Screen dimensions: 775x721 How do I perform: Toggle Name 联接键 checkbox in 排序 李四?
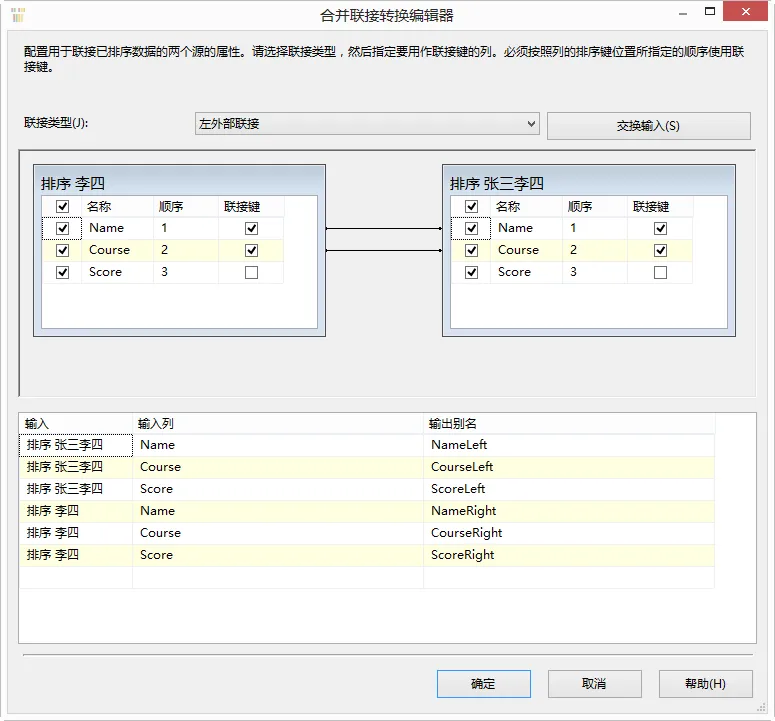click(x=252, y=228)
